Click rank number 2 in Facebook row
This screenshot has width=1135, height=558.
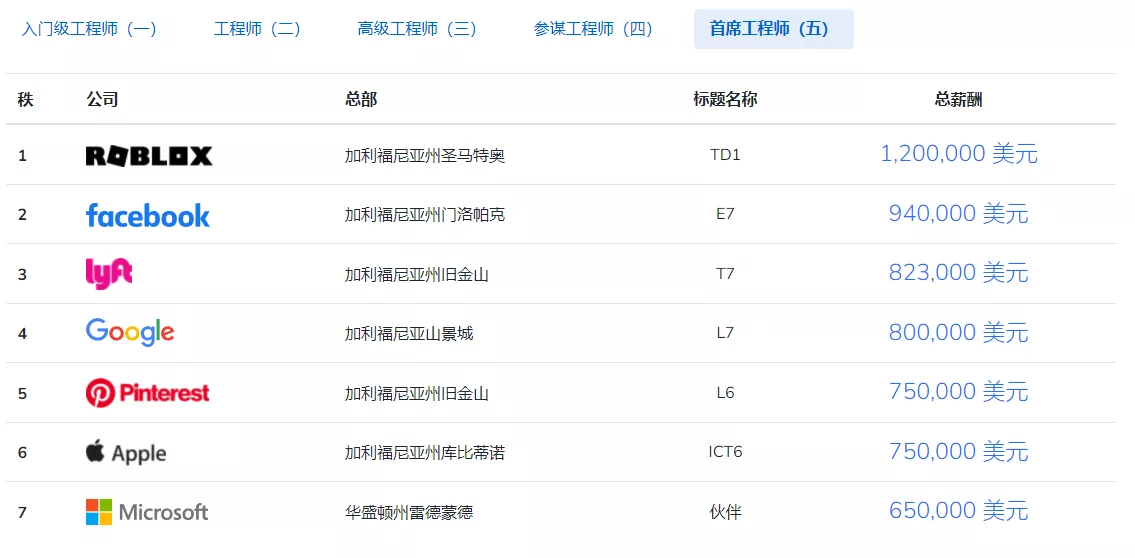(x=22, y=215)
